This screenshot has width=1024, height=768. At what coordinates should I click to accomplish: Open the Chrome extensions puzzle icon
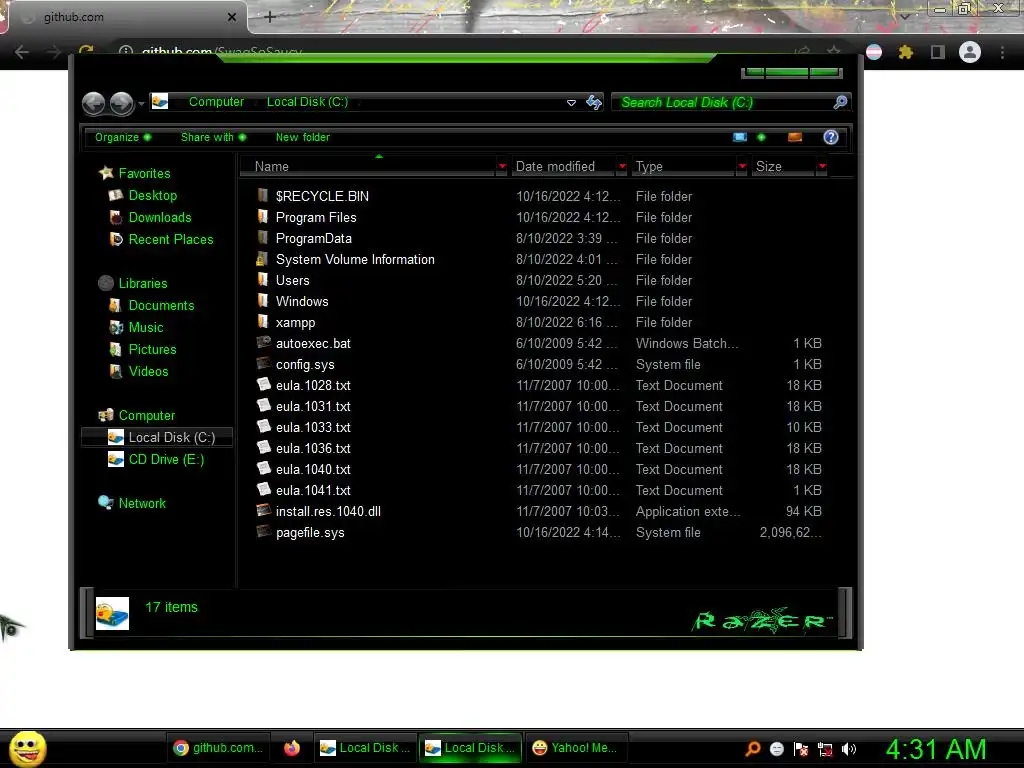tap(905, 52)
